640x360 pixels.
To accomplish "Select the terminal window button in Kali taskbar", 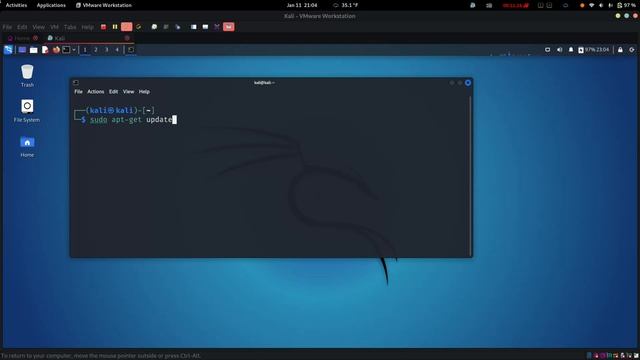I will coord(131,50).
